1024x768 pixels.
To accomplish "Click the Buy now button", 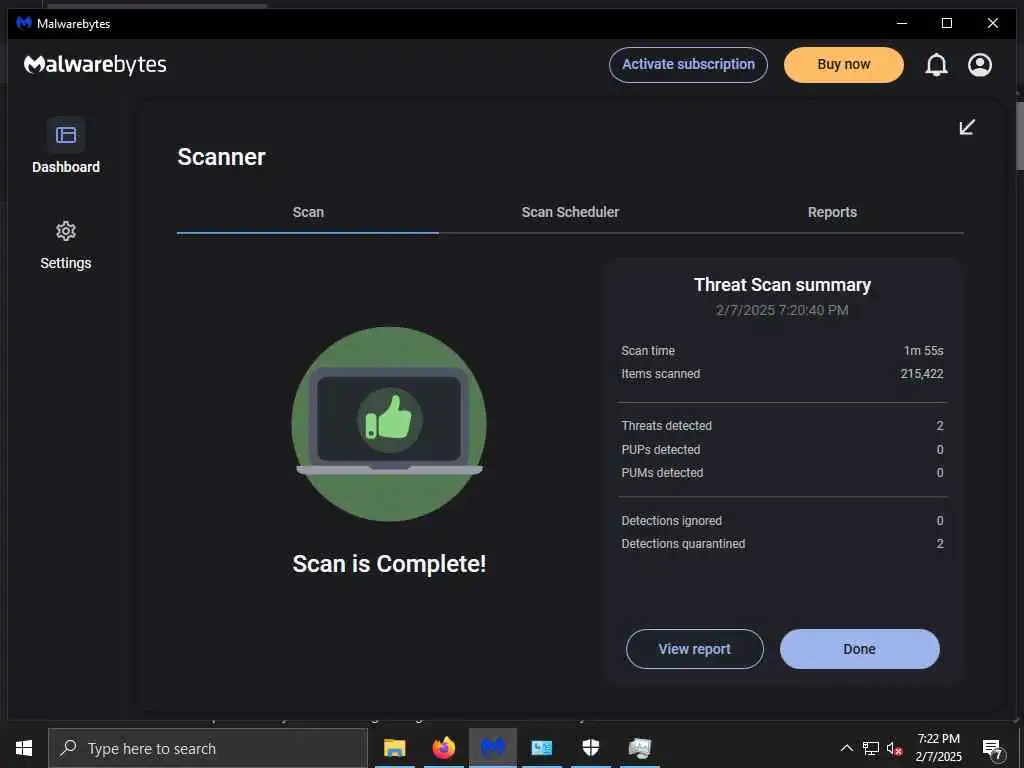I will click(x=844, y=65).
